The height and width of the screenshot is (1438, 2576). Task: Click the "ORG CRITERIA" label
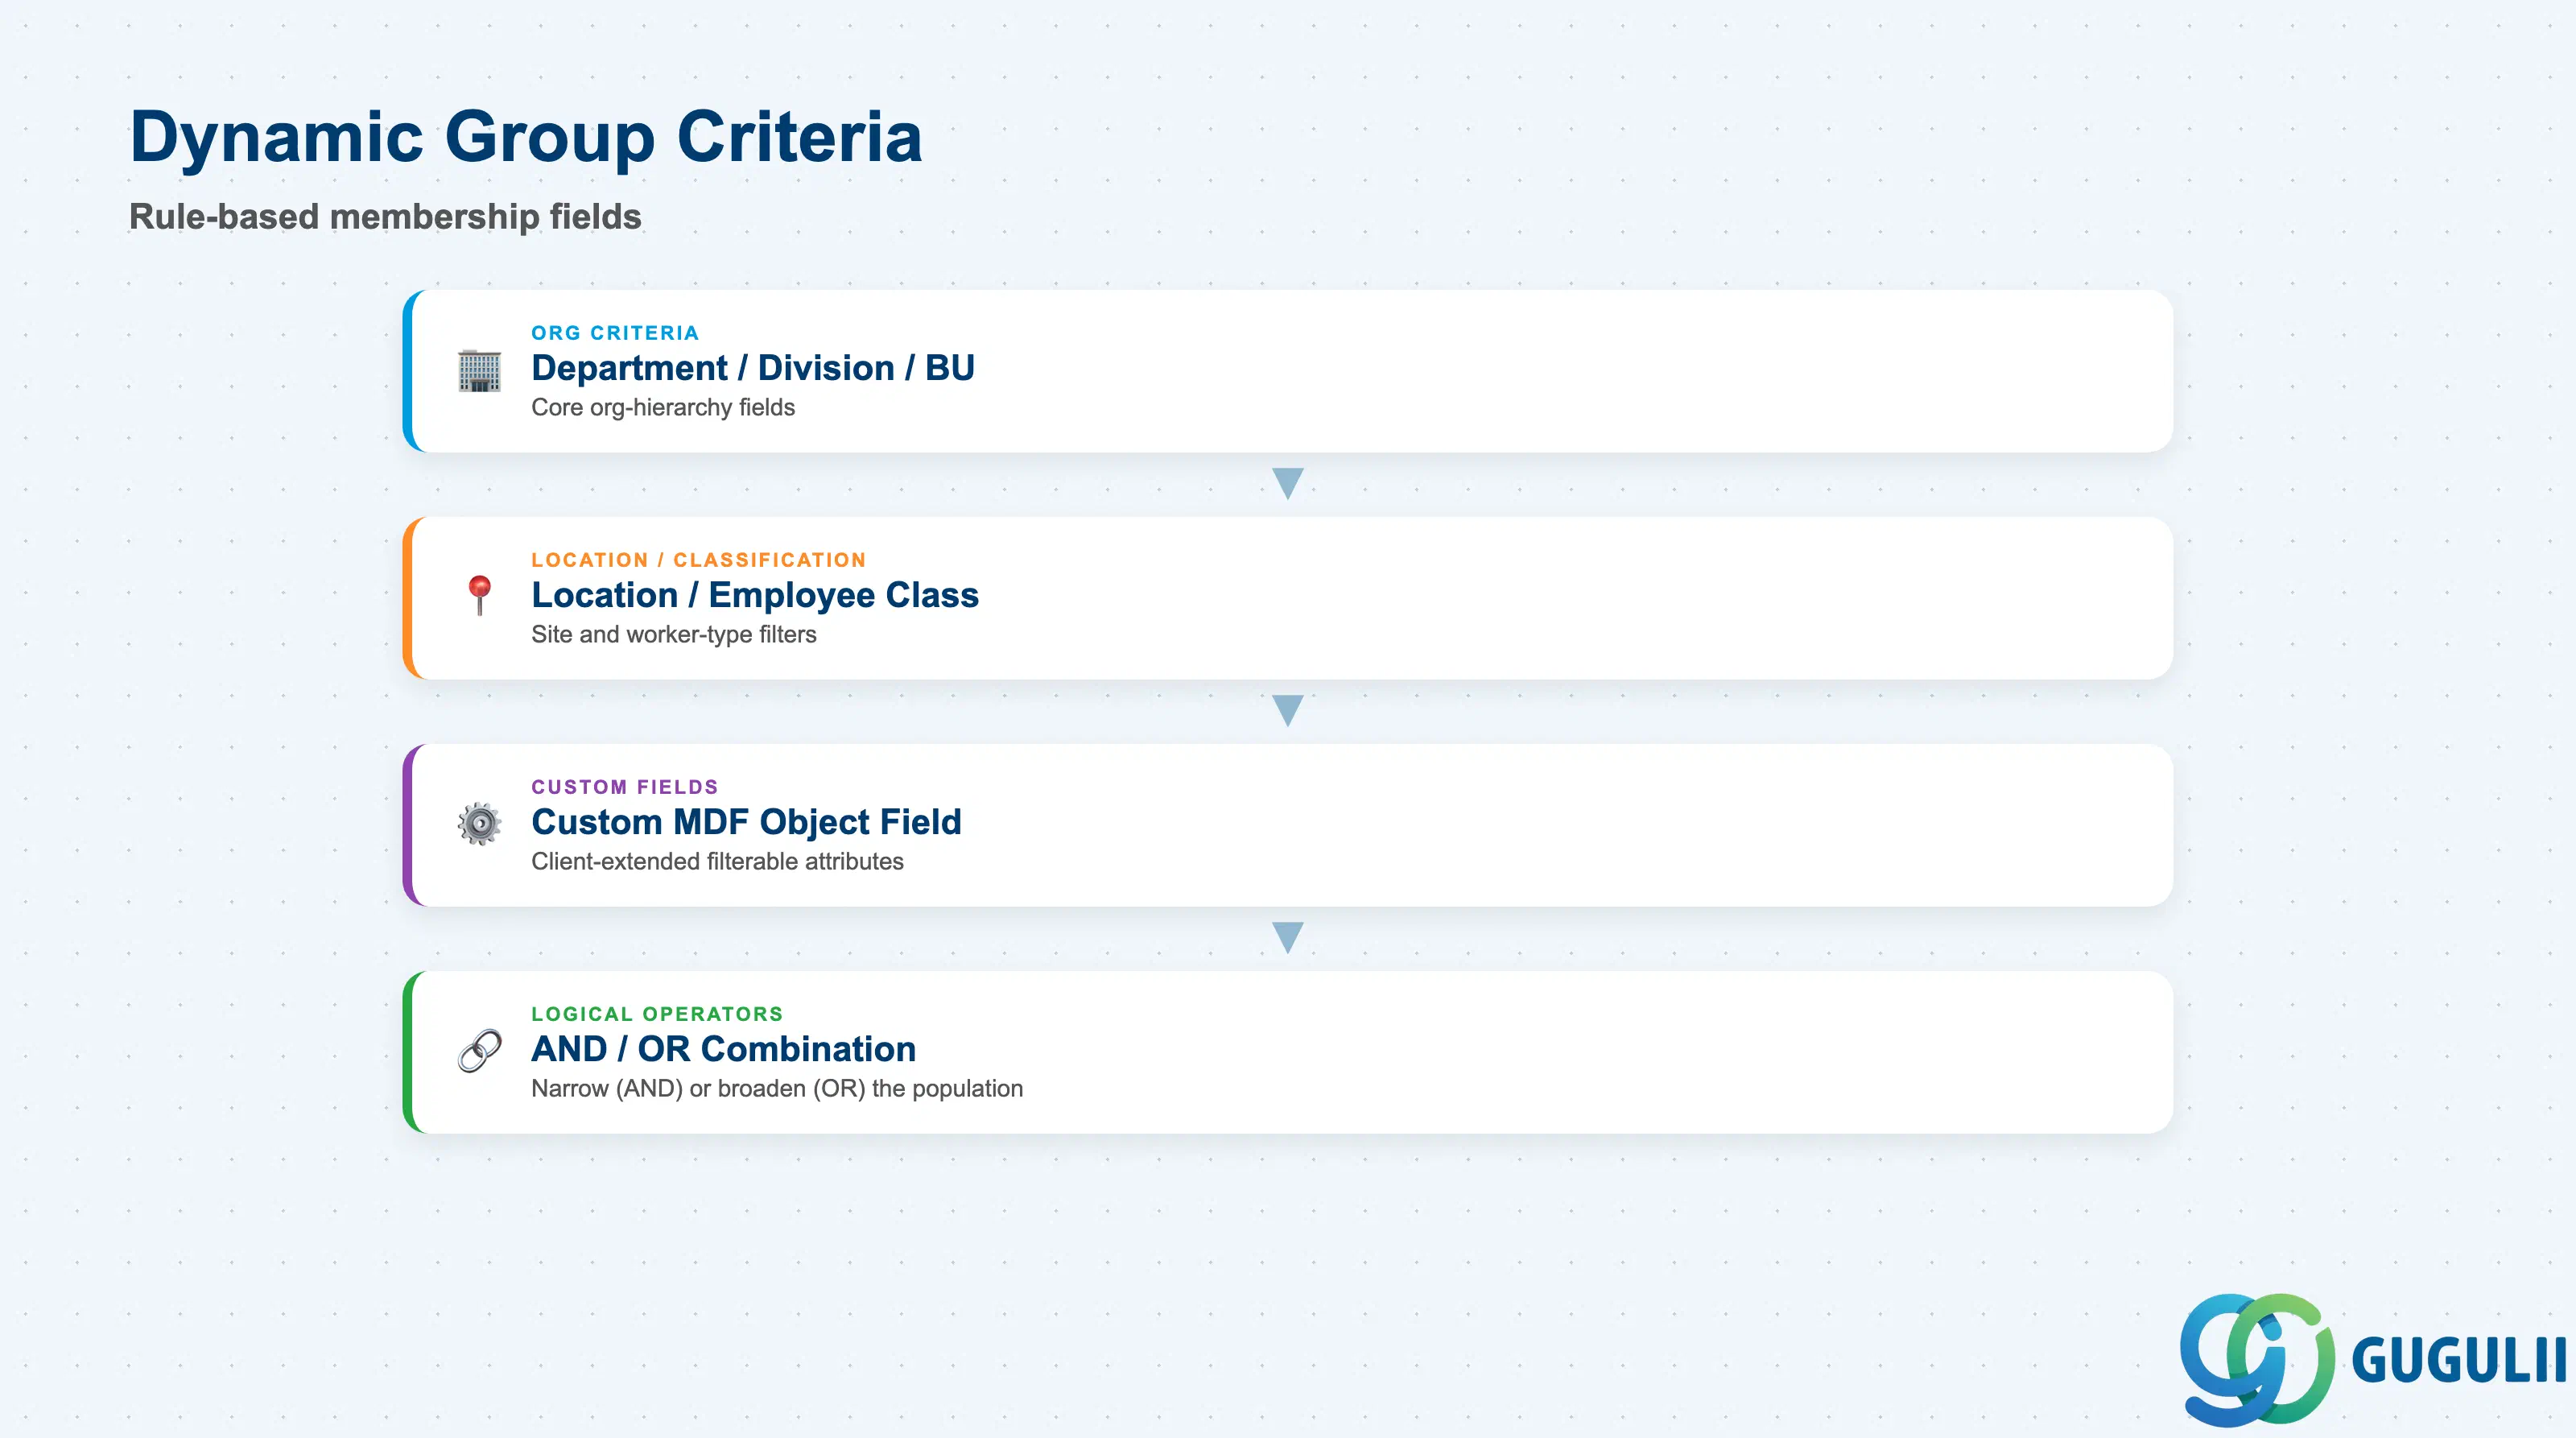pyautogui.click(x=615, y=333)
